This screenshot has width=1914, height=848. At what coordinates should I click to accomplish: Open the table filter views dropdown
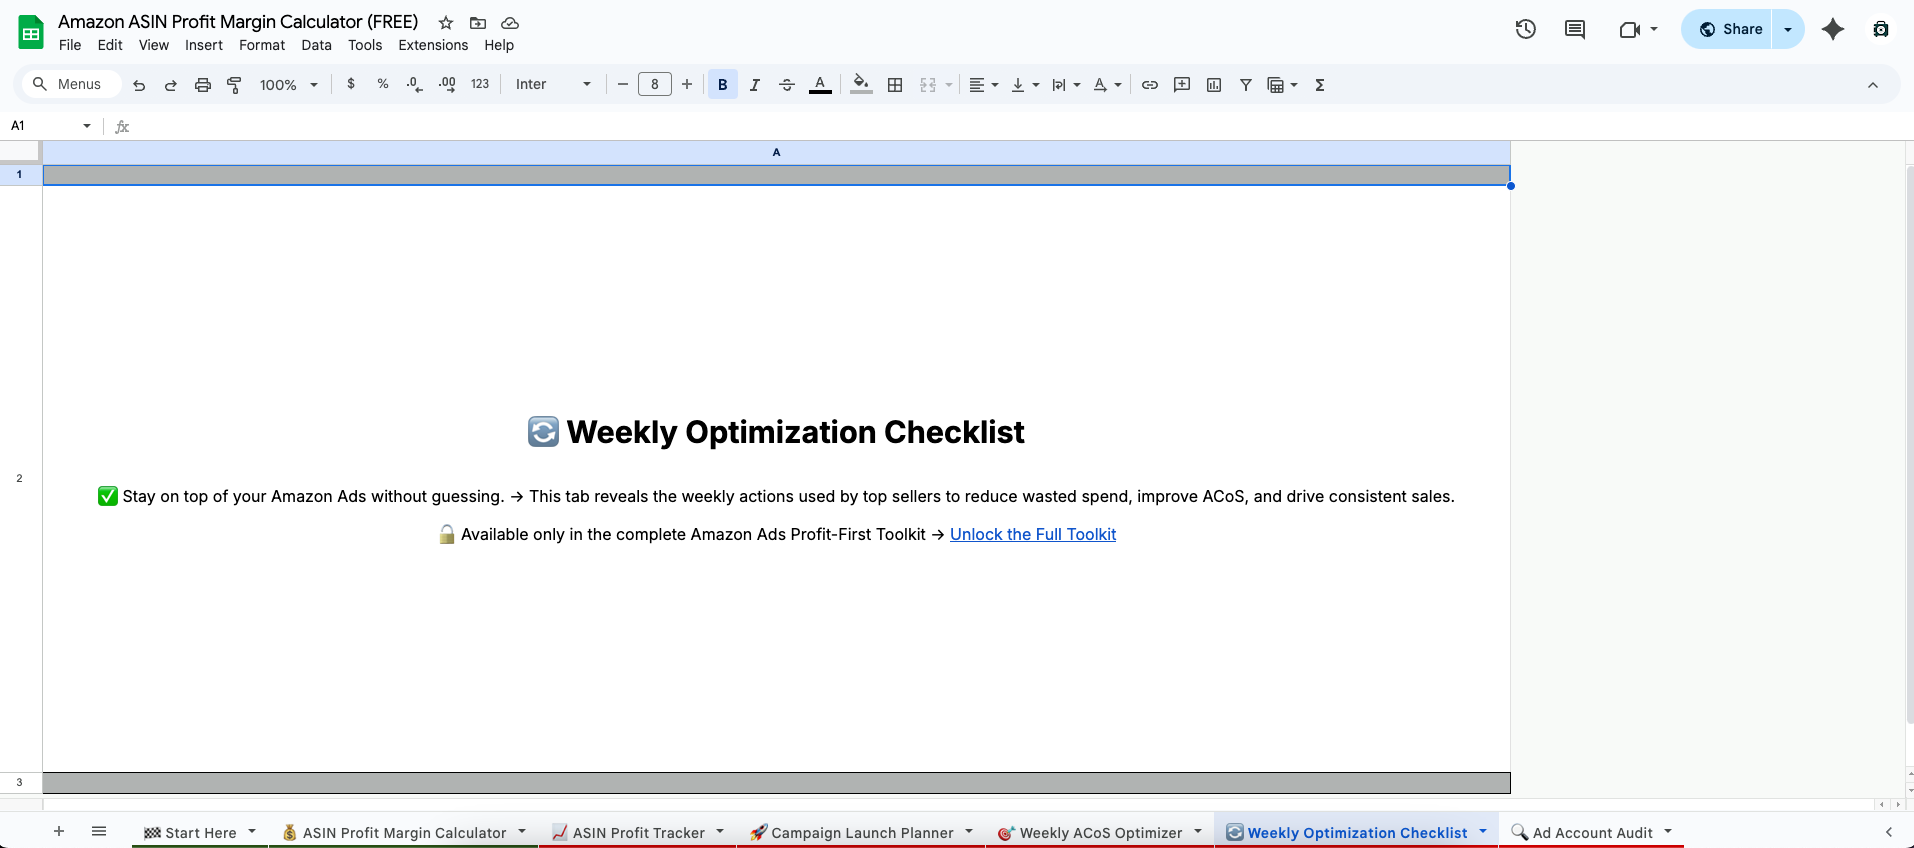[x=1282, y=85]
